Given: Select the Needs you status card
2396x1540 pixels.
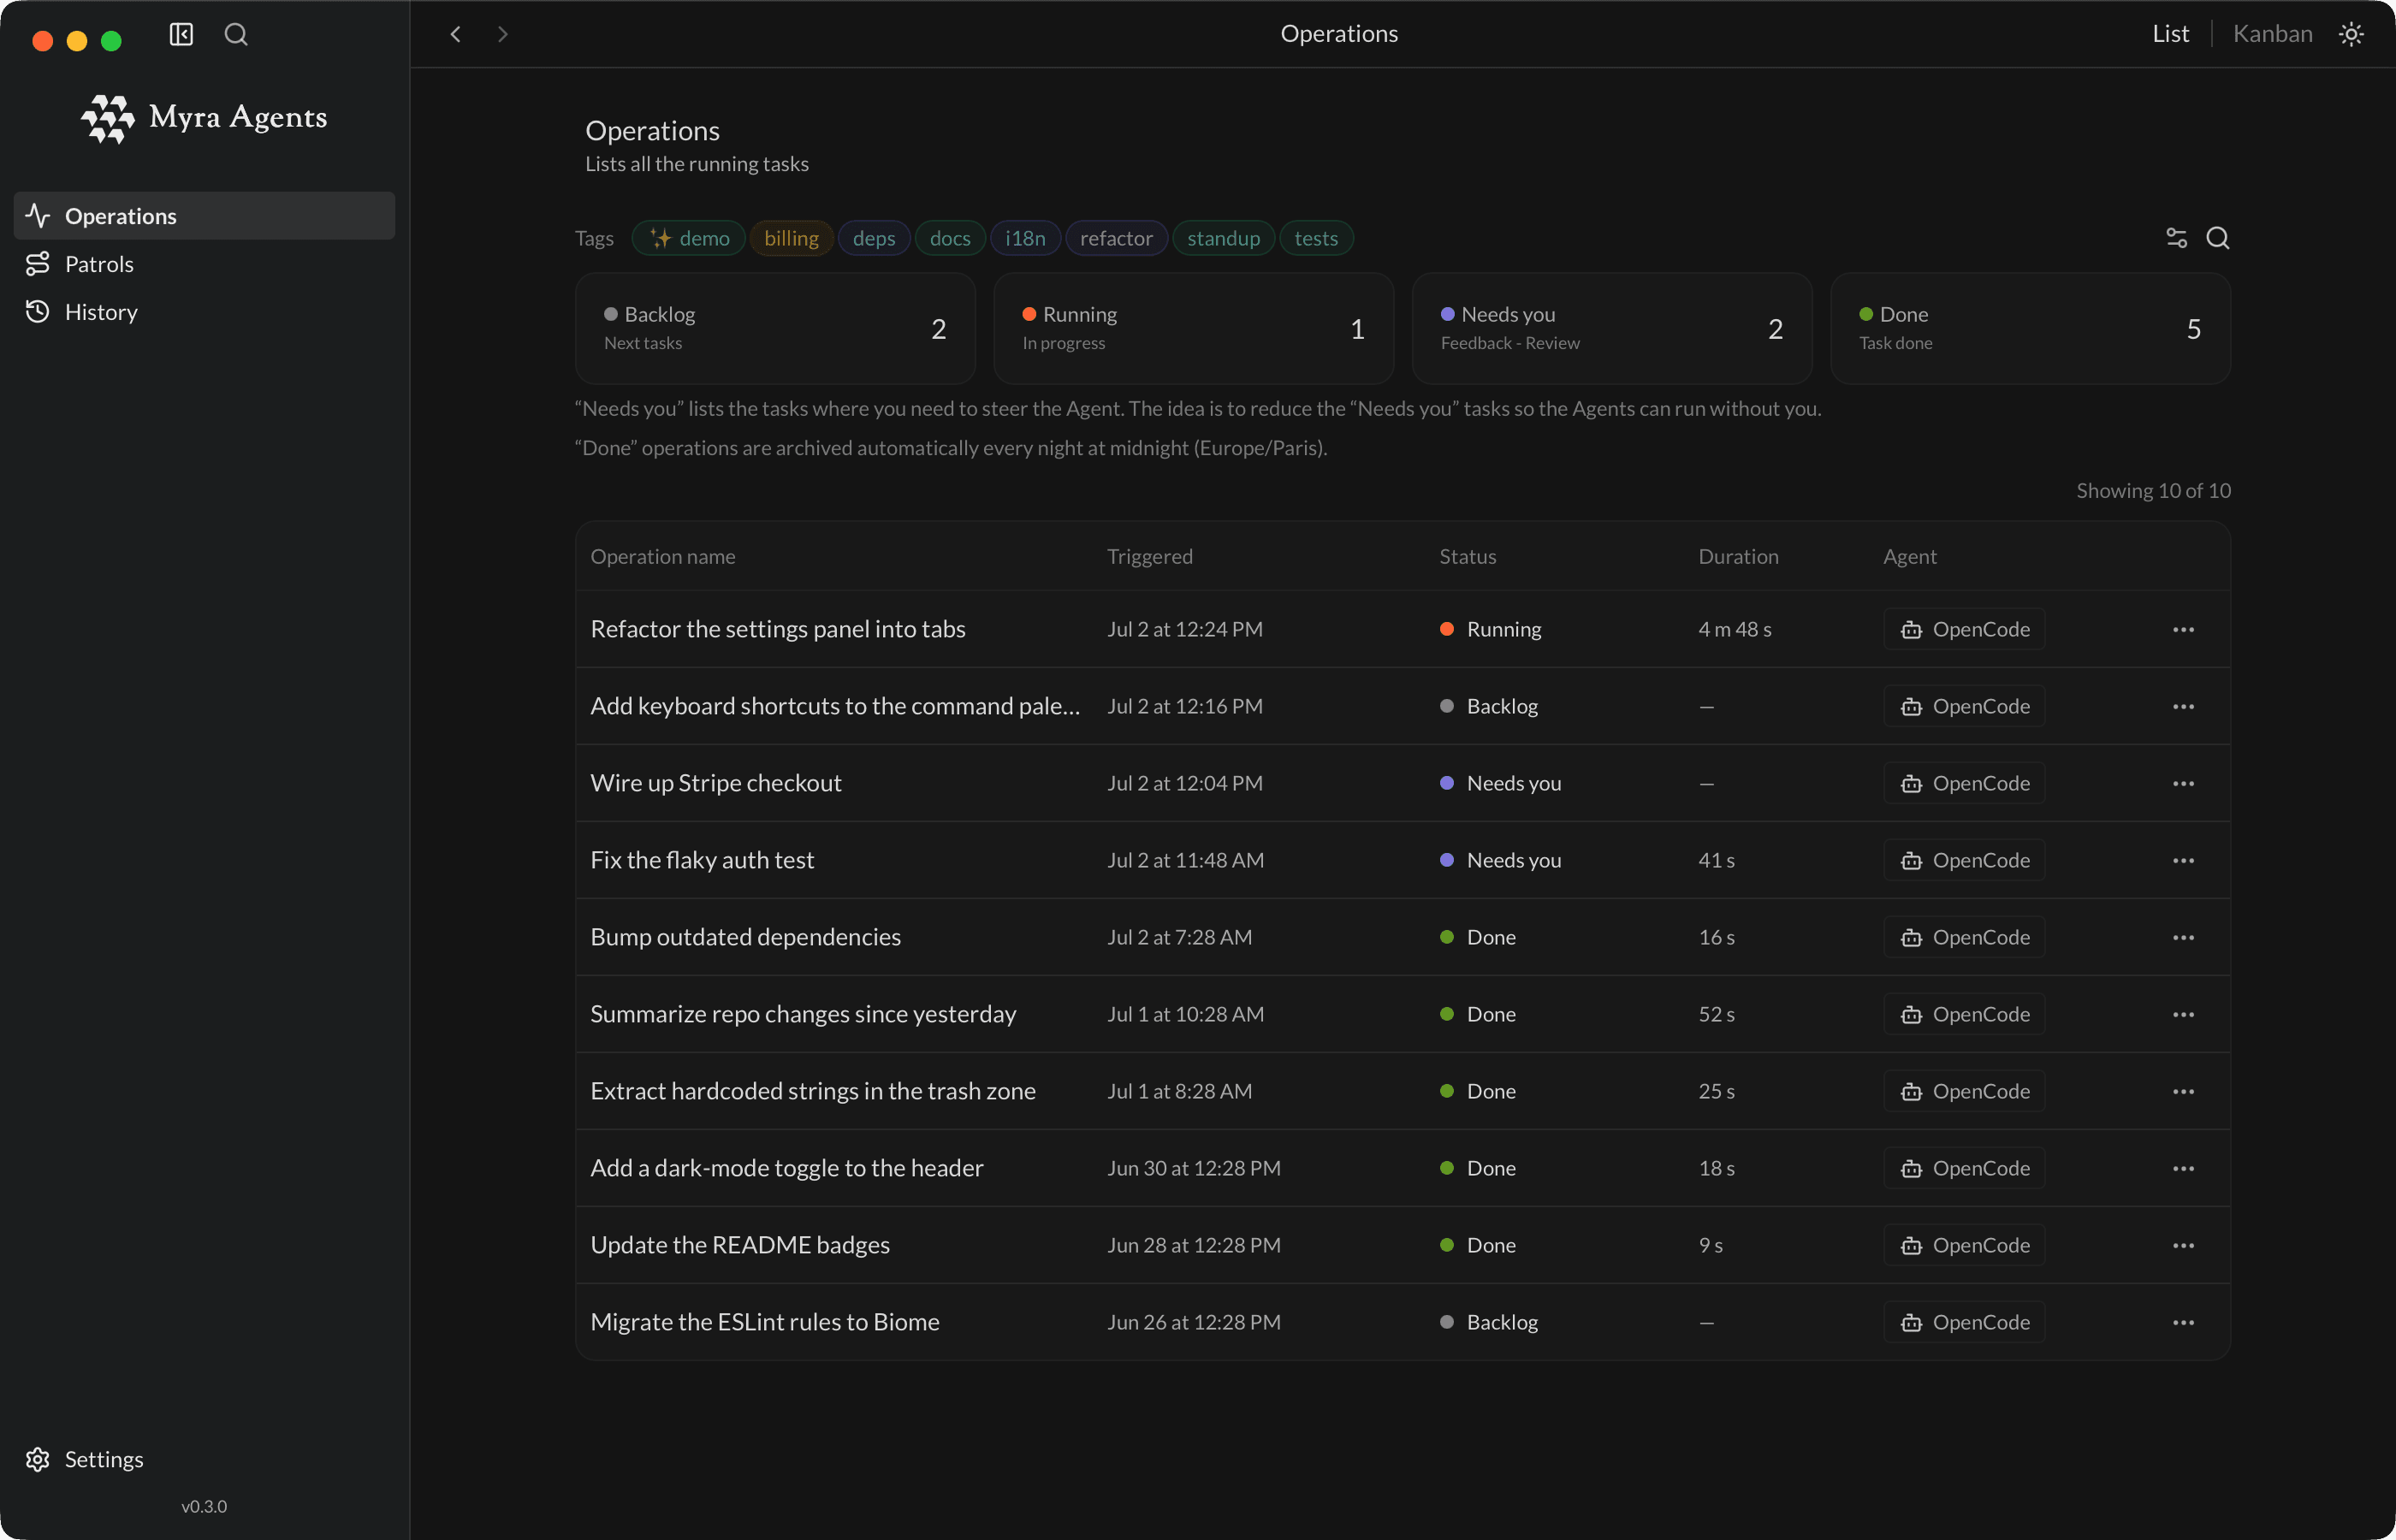Looking at the screenshot, I should pos(1612,329).
